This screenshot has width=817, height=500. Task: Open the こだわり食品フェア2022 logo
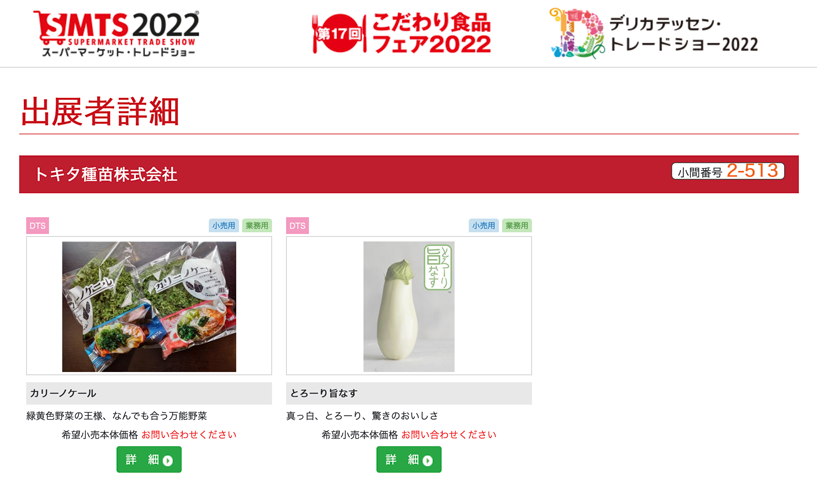[x=402, y=34]
